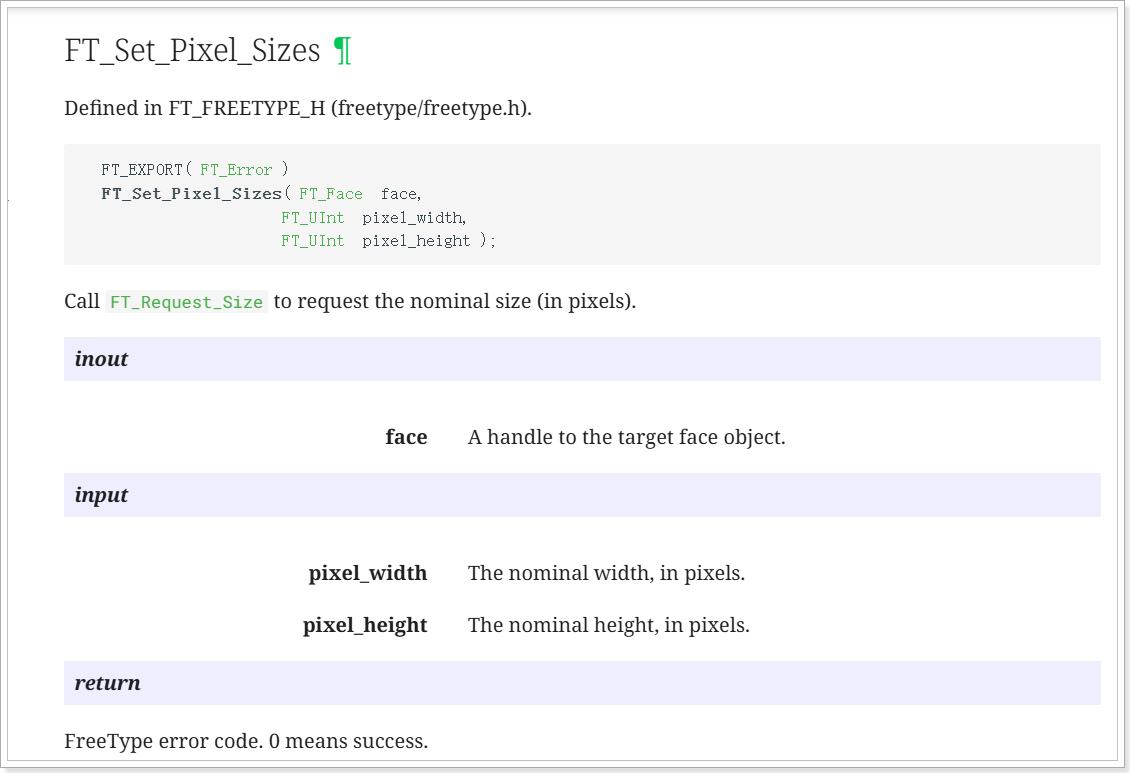Click the bold pixel_width parameter name in table

click(368, 573)
